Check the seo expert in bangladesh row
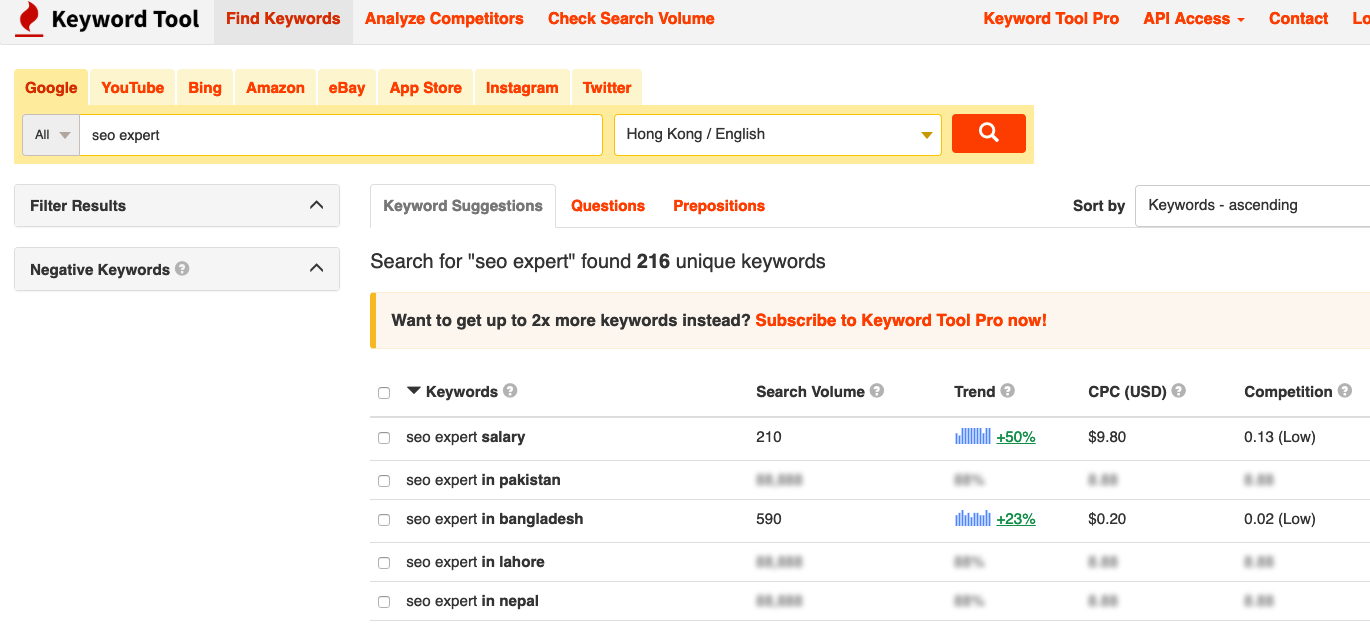The height and width of the screenshot is (626, 1370). pos(384,520)
